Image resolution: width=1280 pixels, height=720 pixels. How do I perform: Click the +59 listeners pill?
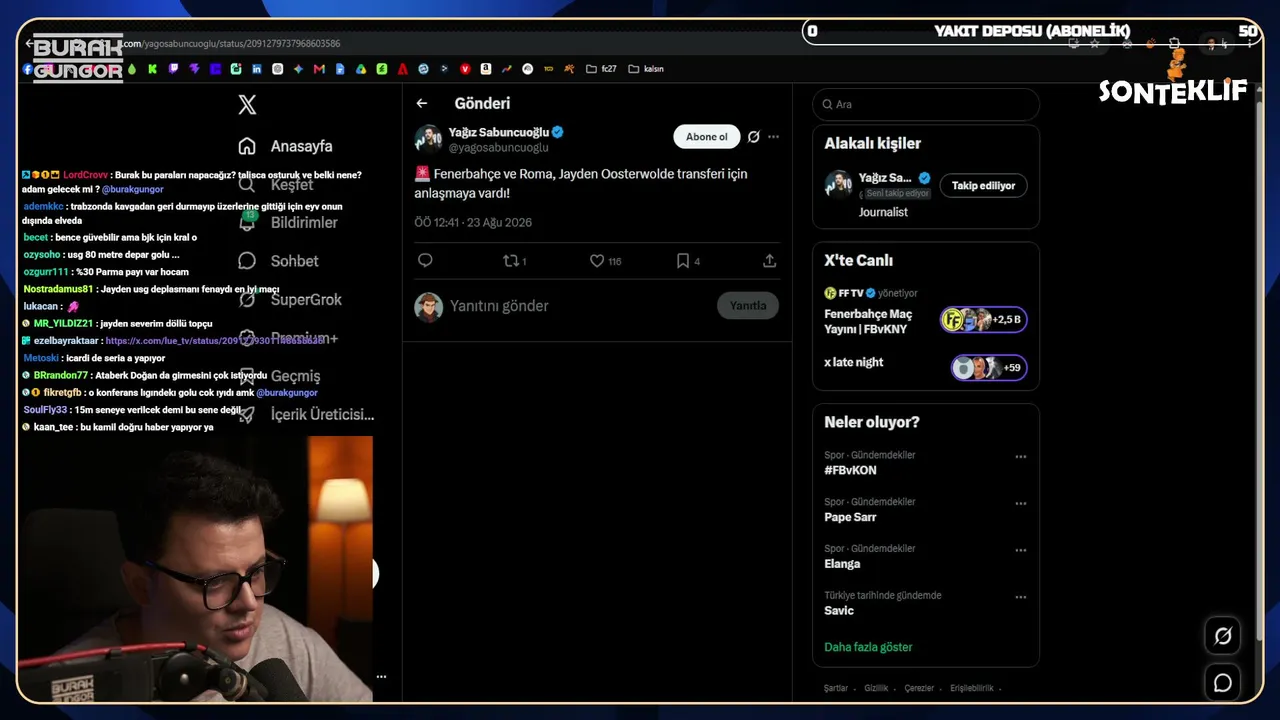pos(989,368)
